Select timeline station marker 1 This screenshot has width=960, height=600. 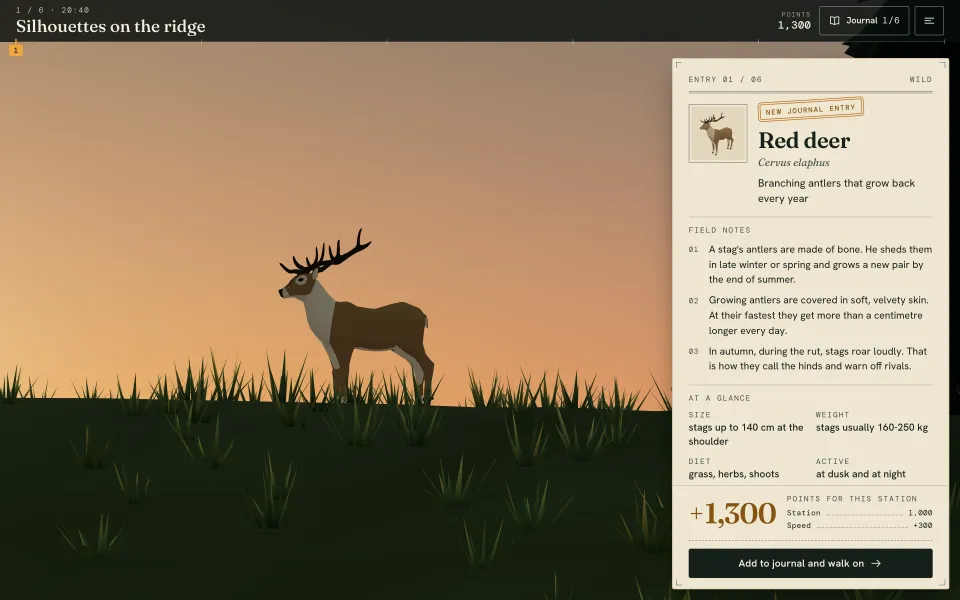[x=16, y=50]
